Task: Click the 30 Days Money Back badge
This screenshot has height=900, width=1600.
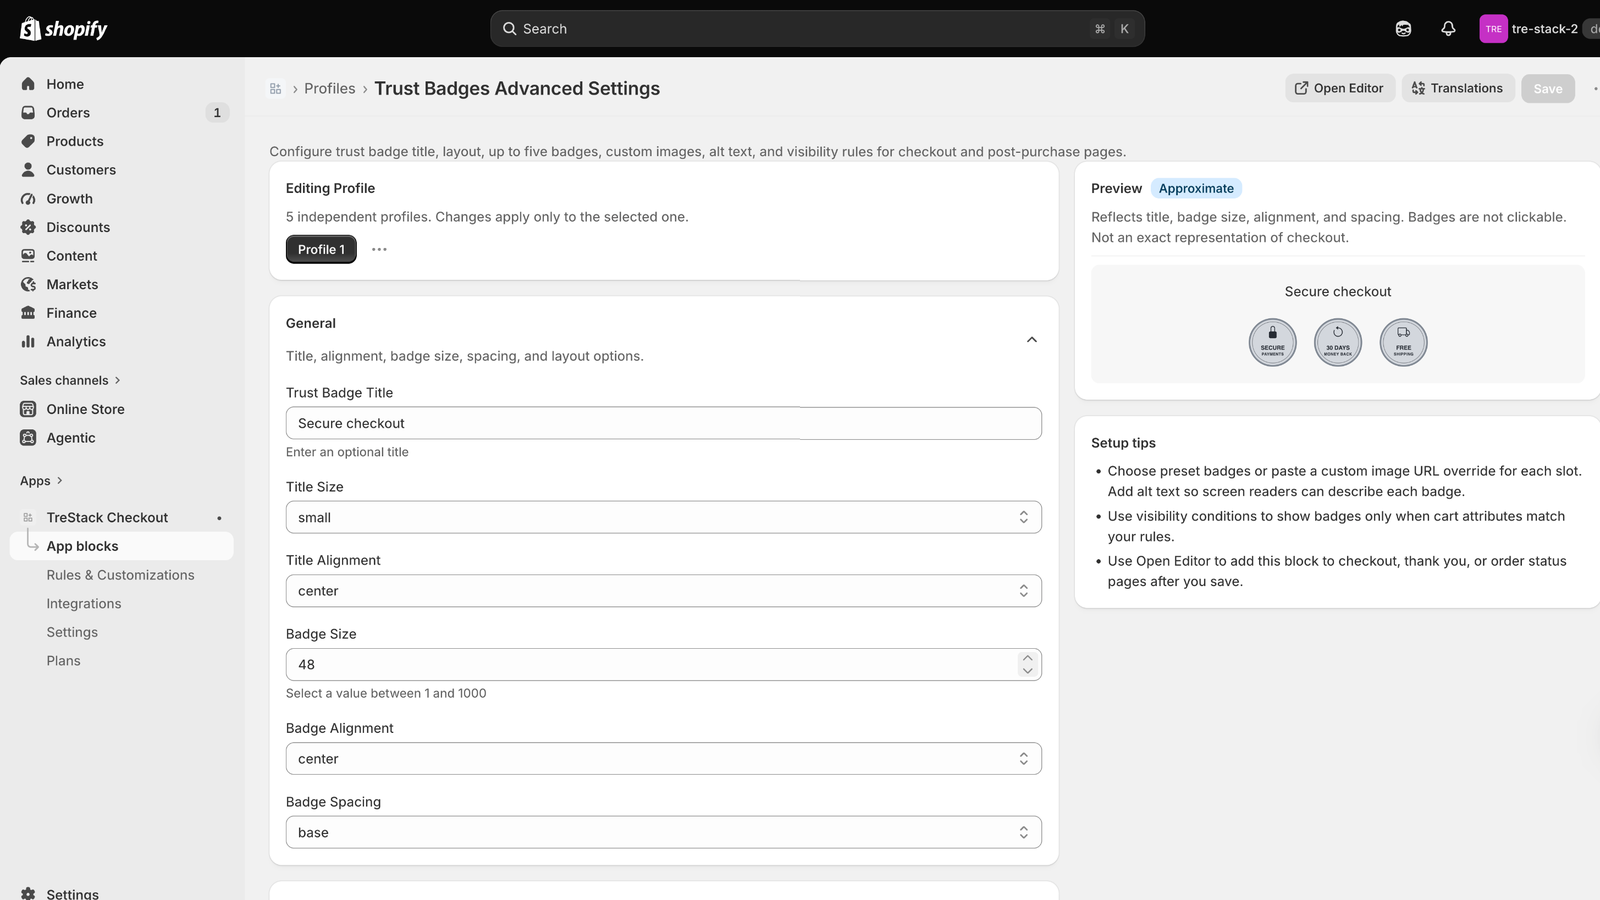Action: coord(1338,343)
